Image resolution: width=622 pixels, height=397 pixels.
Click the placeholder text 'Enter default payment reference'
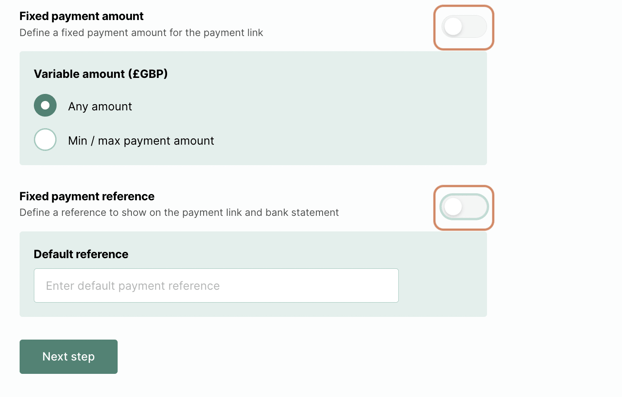click(x=133, y=286)
